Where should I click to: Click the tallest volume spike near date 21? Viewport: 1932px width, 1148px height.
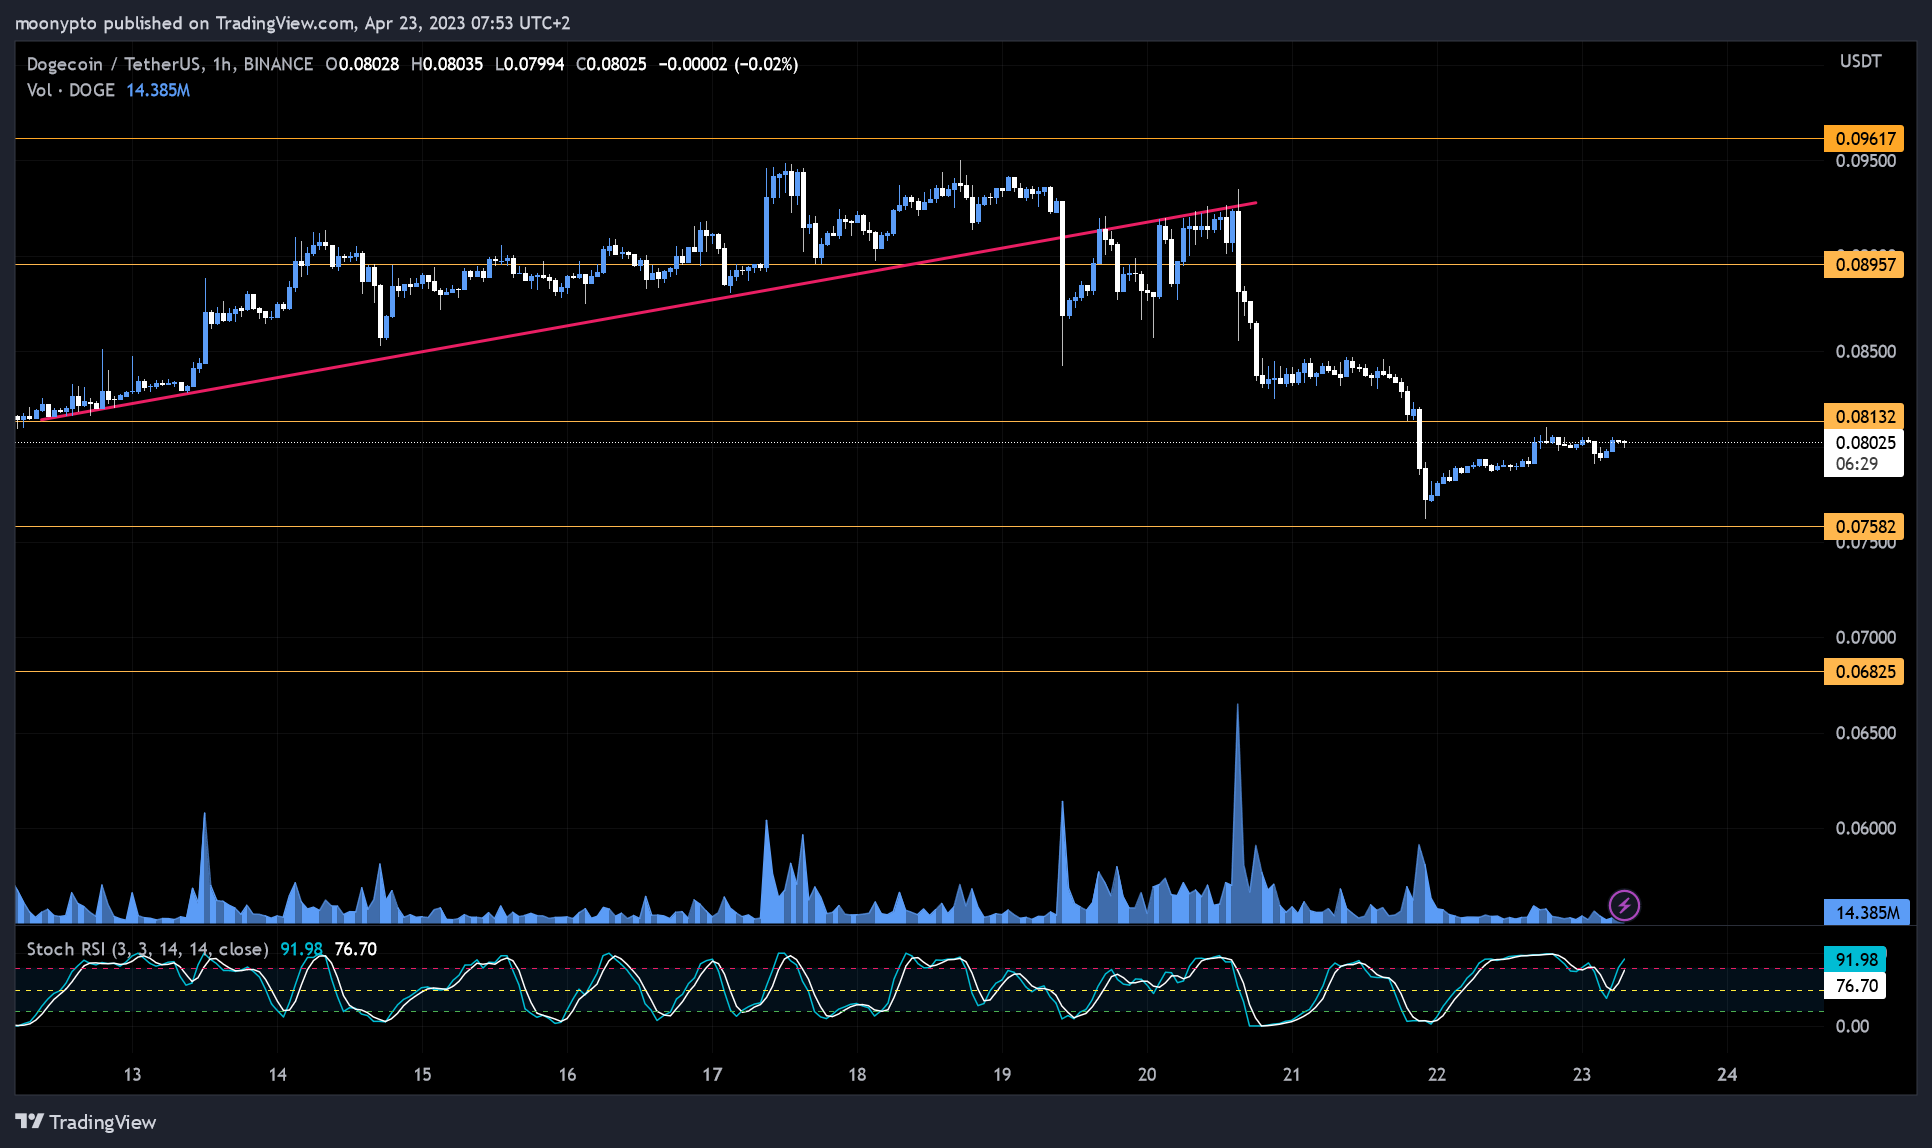click(1238, 812)
